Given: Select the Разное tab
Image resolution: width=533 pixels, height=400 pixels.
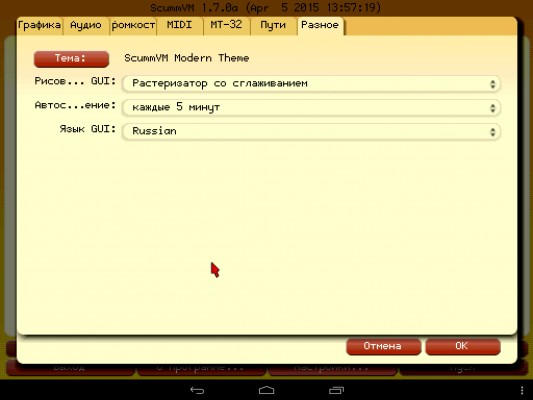Looking at the screenshot, I should [x=321, y=26].
